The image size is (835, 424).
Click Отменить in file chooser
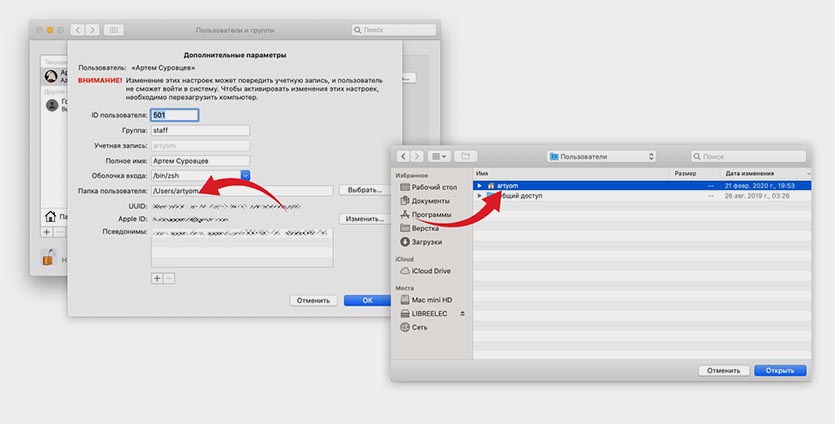tap(724, 371)
